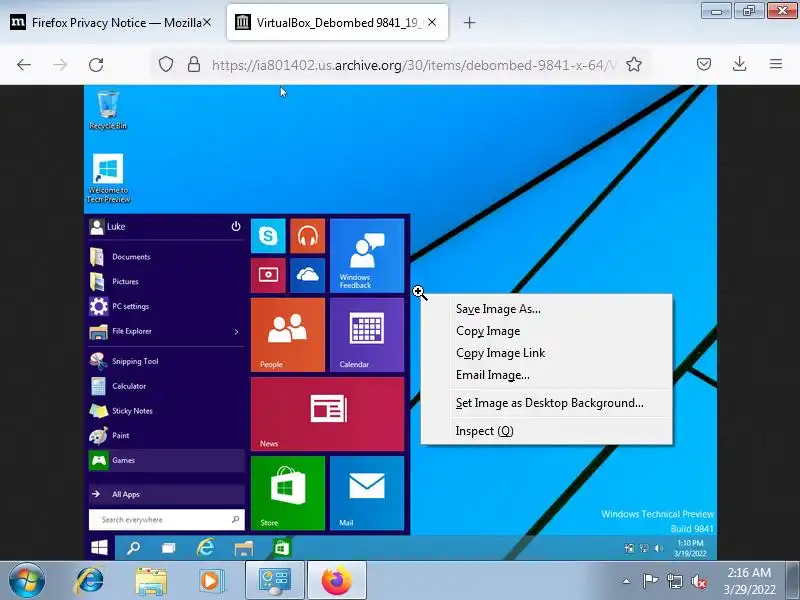Click Store icon on inner taskbar
This screenshot has height=600, width=800.
(x=282, y=548)
